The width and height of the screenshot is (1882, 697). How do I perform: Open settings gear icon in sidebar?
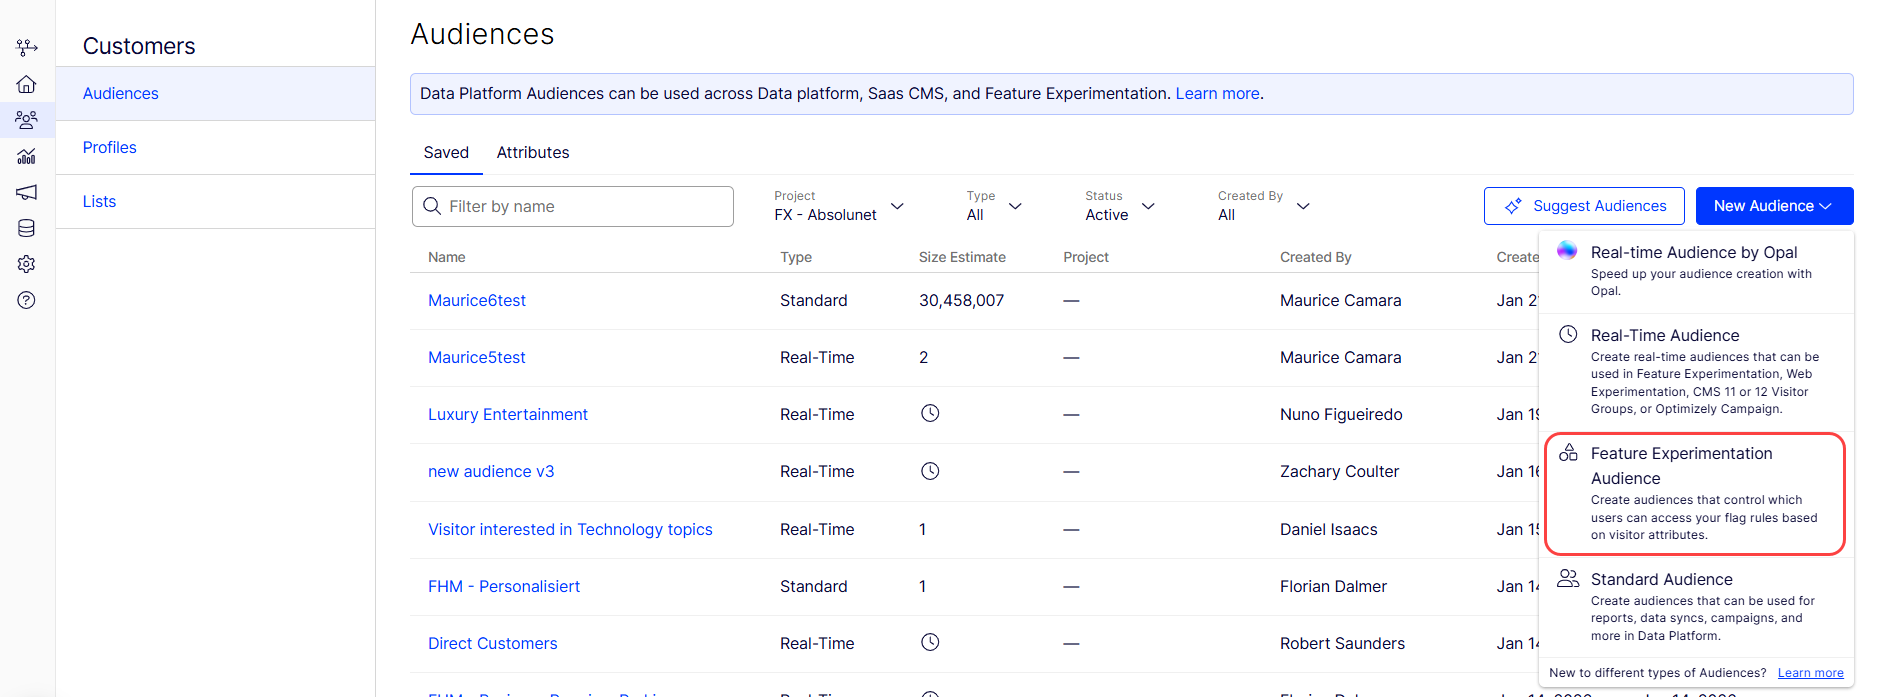tap(27, 264)
